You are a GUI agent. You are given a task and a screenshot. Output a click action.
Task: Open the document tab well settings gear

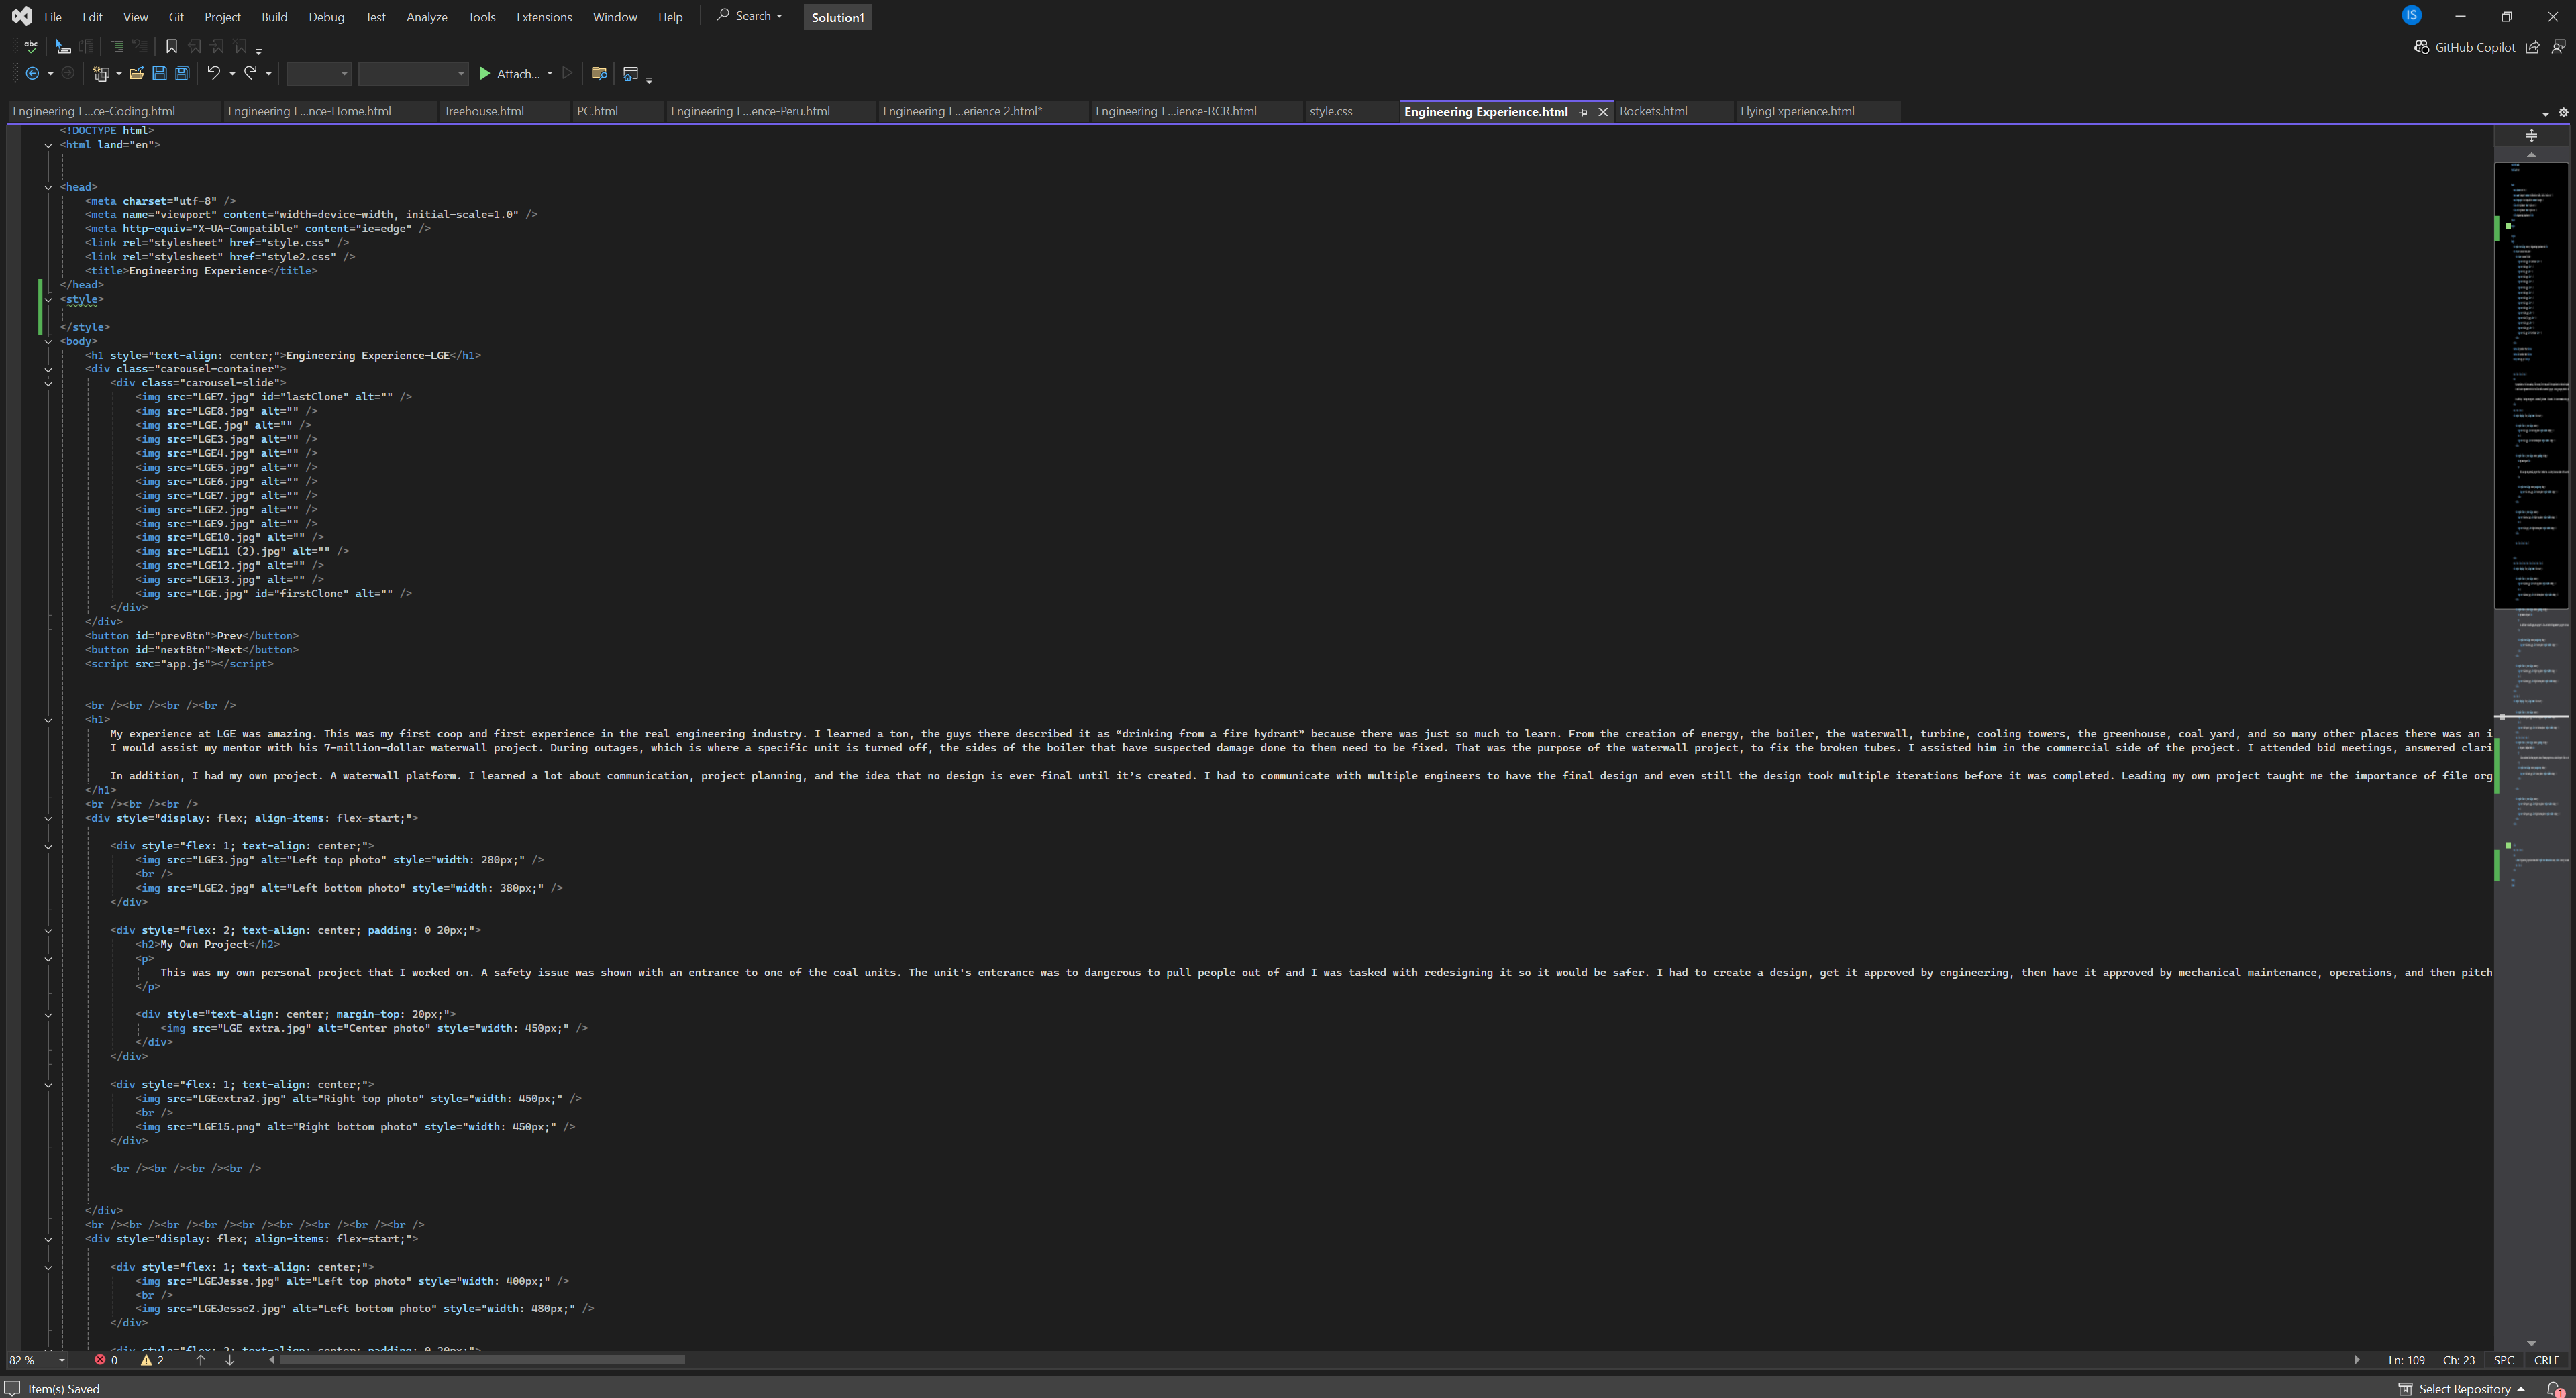(x=2563, y=113)
